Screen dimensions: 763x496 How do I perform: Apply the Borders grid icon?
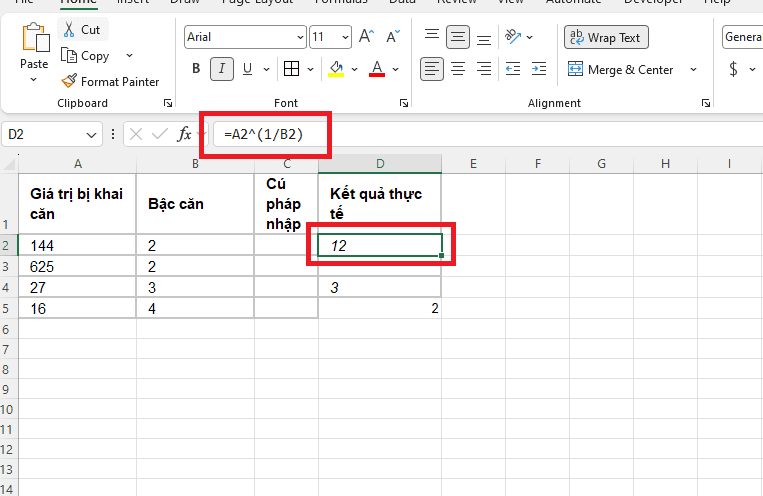click(x=291, y=69)
